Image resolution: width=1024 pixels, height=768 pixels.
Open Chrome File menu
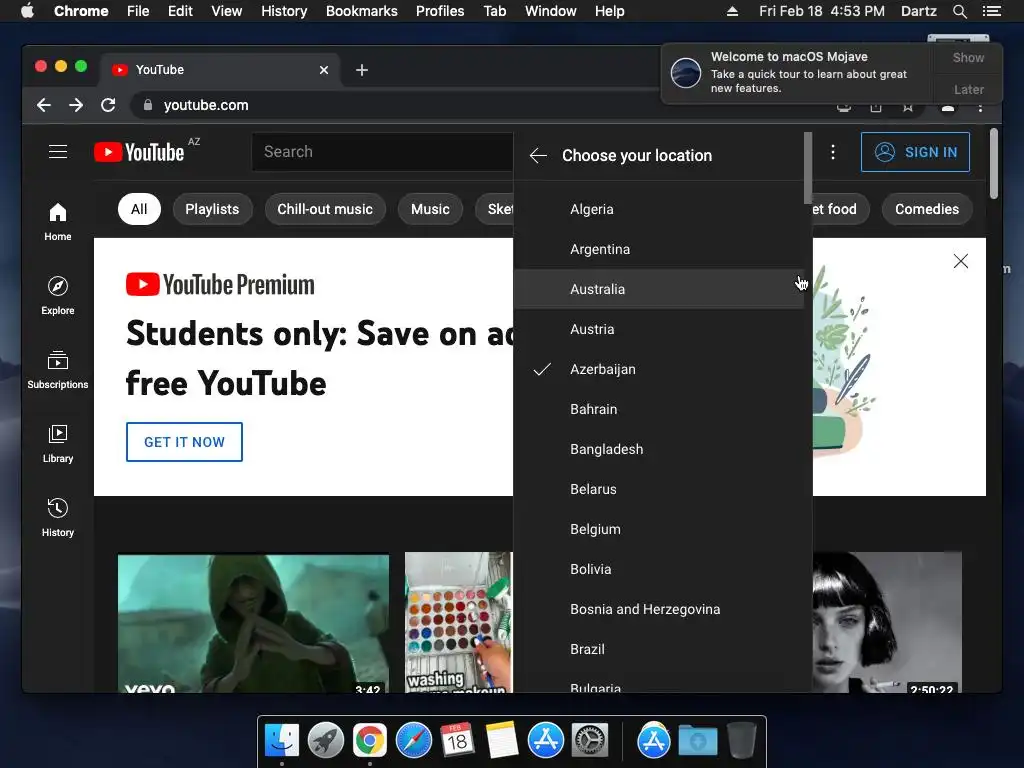click(x=138, y=11)
